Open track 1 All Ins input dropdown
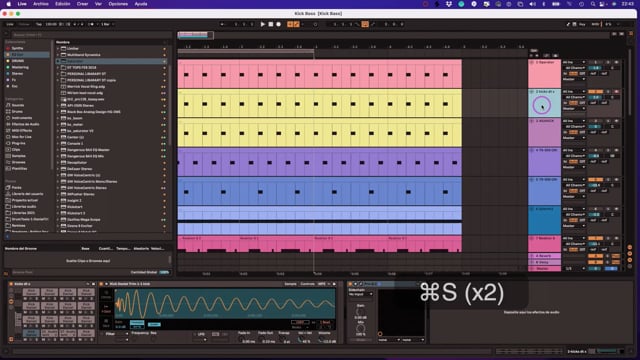 point(574,62)
